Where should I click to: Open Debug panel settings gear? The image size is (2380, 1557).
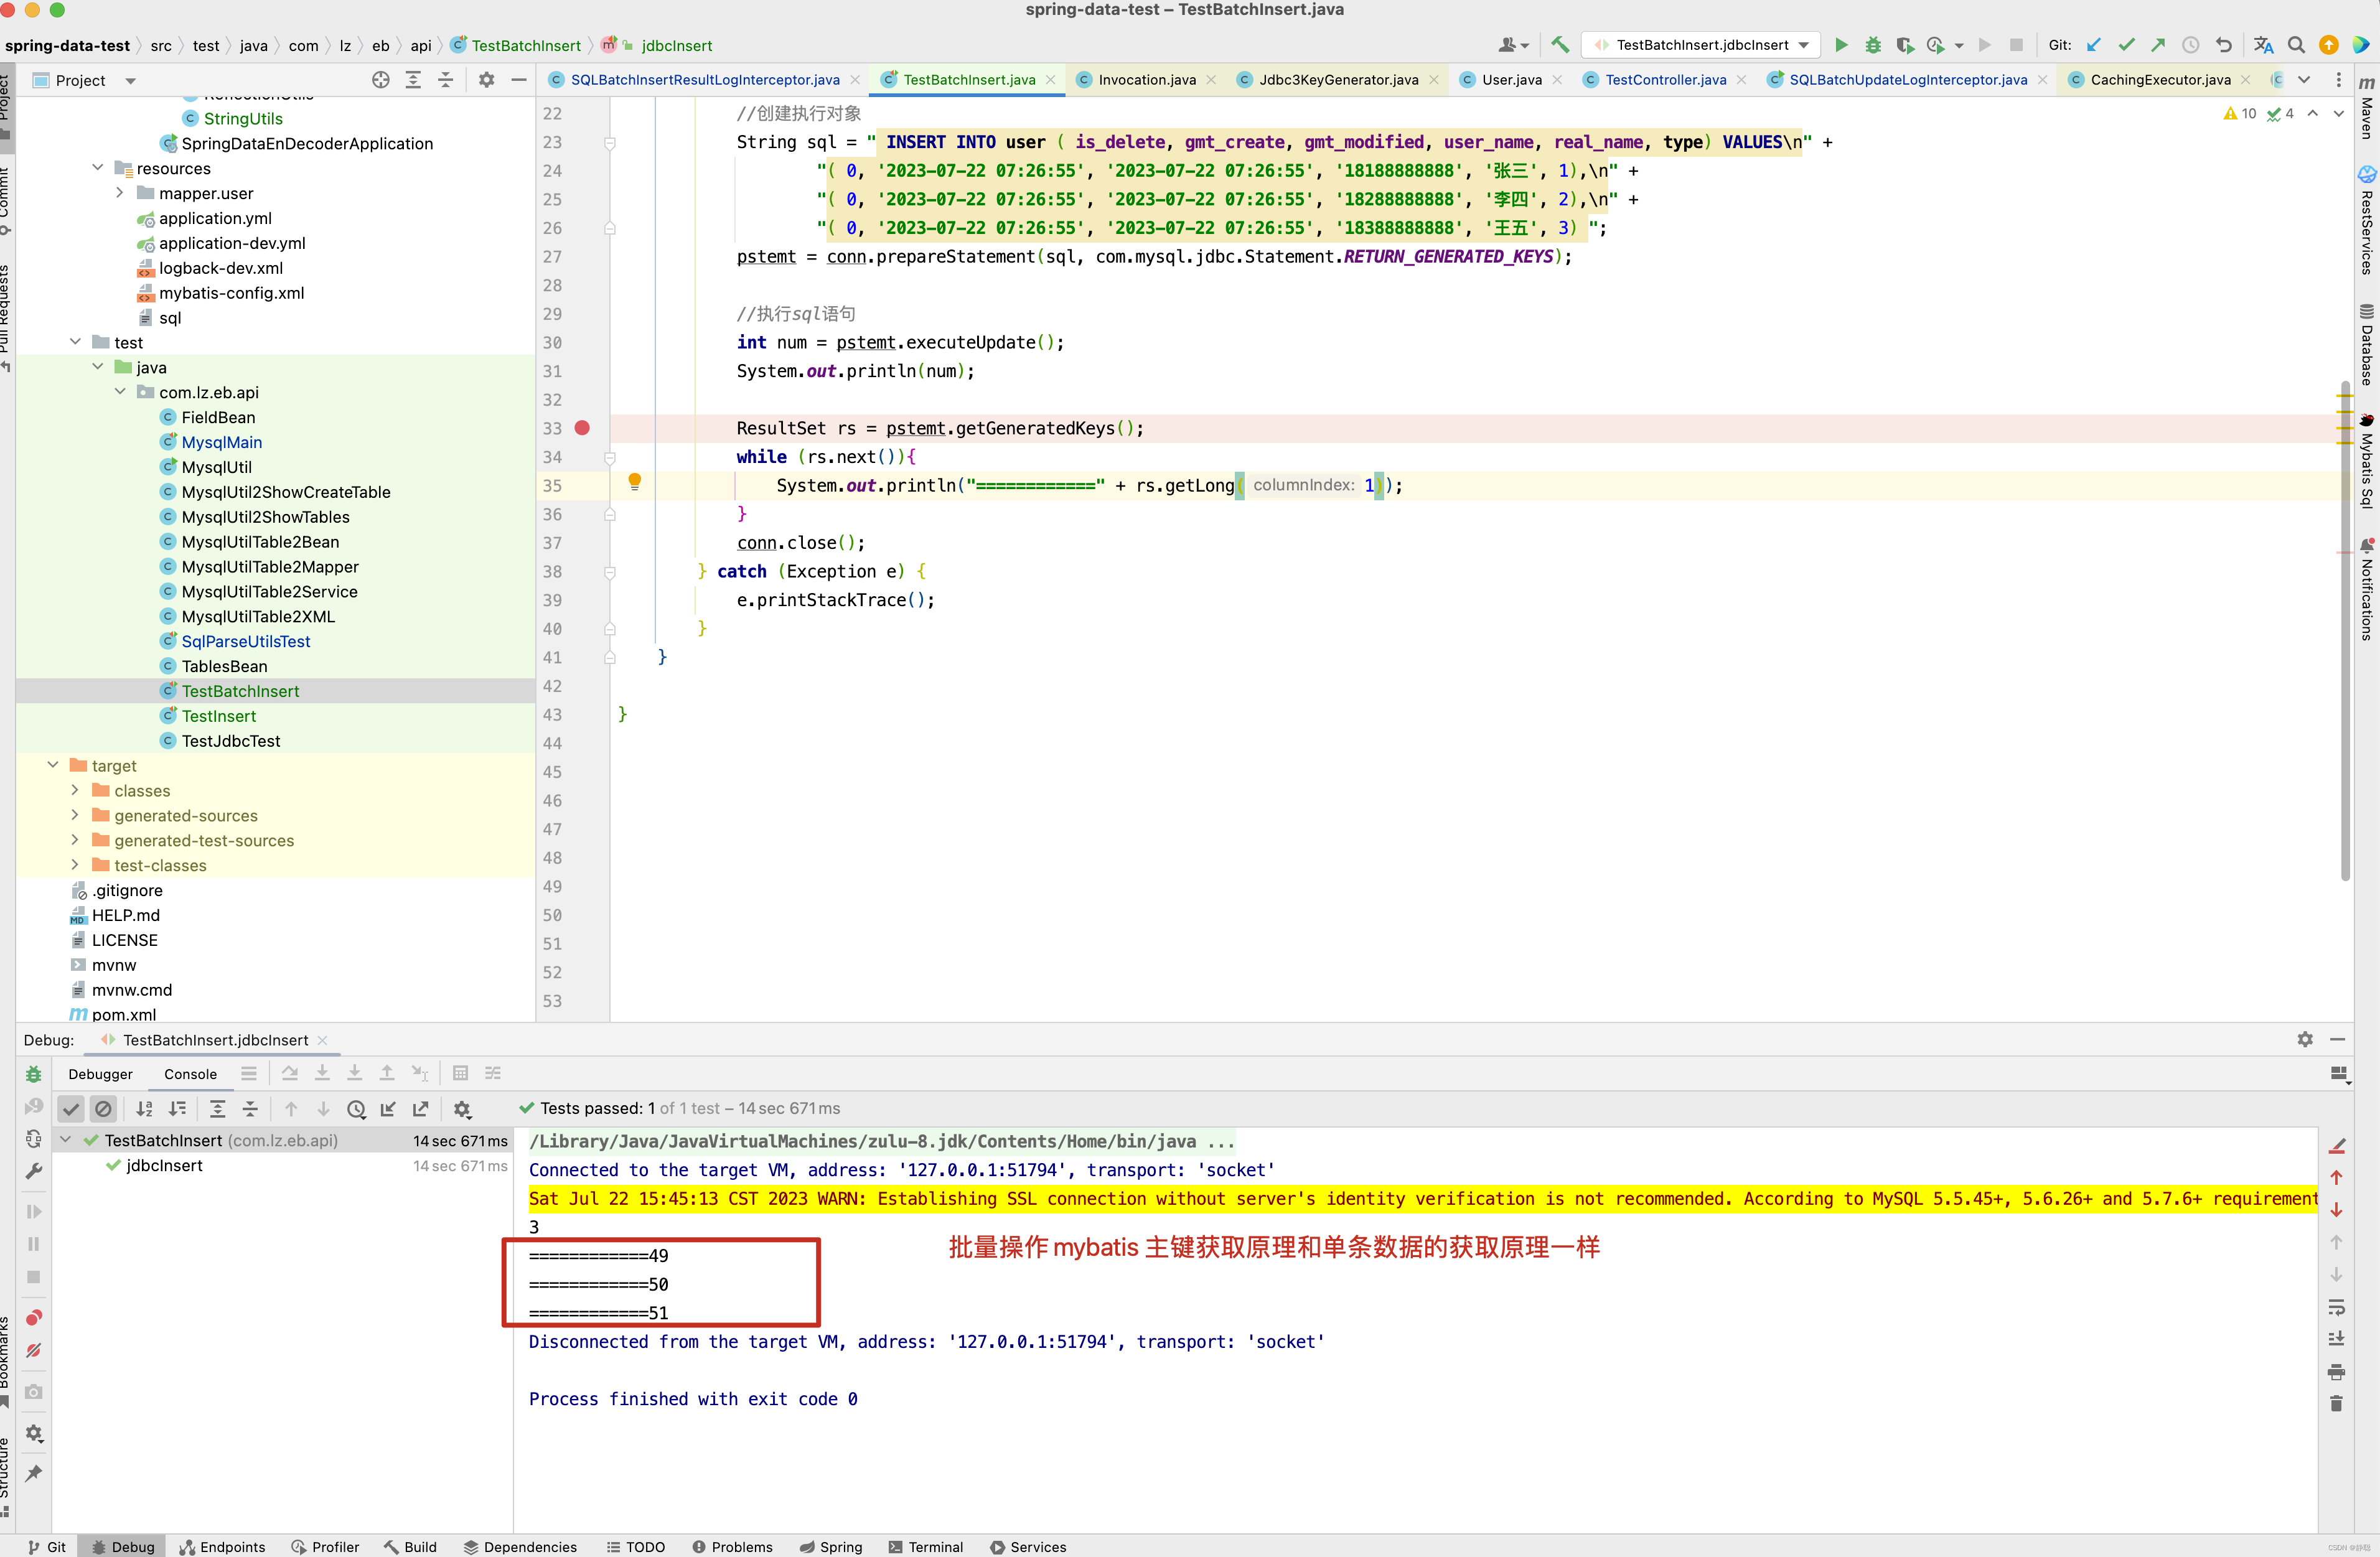(x=2305, y=1040)
